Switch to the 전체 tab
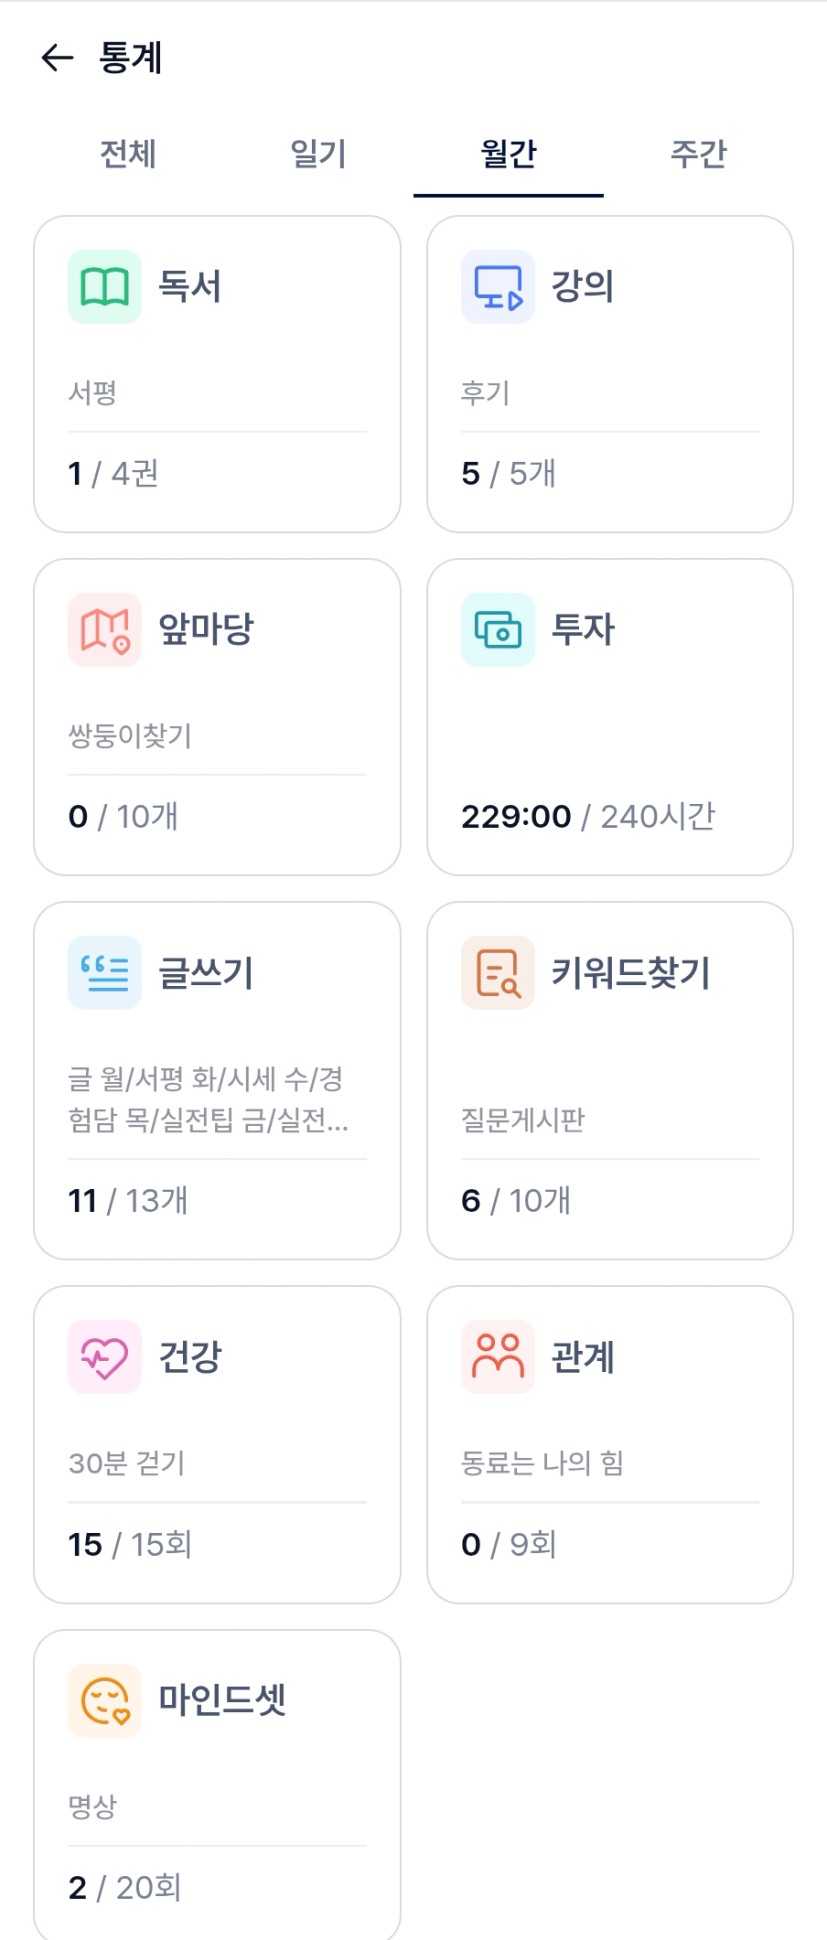 coord(128,154)
